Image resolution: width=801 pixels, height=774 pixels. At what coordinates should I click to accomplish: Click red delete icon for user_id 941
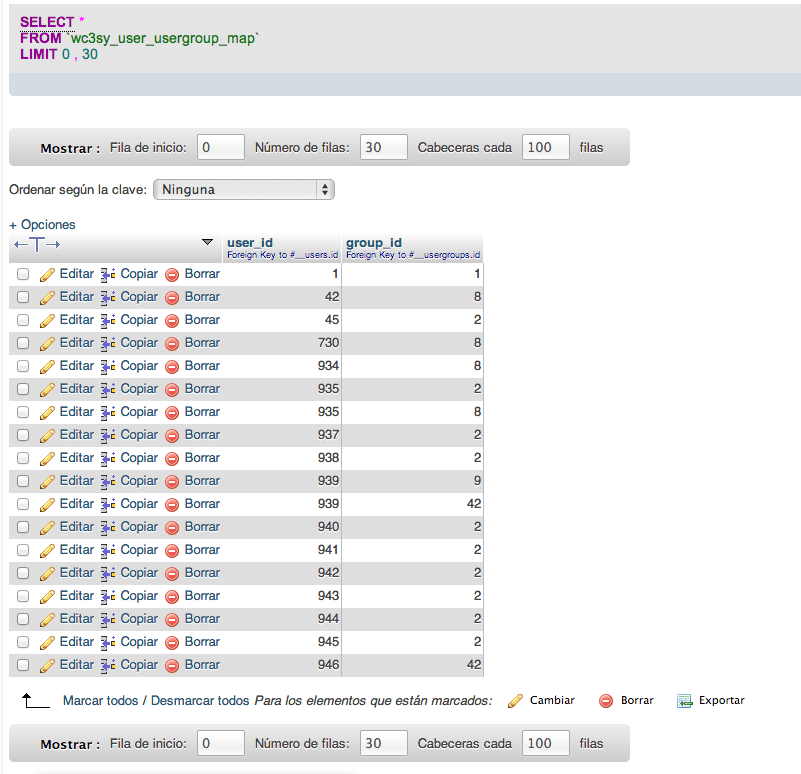pos(172,550)
